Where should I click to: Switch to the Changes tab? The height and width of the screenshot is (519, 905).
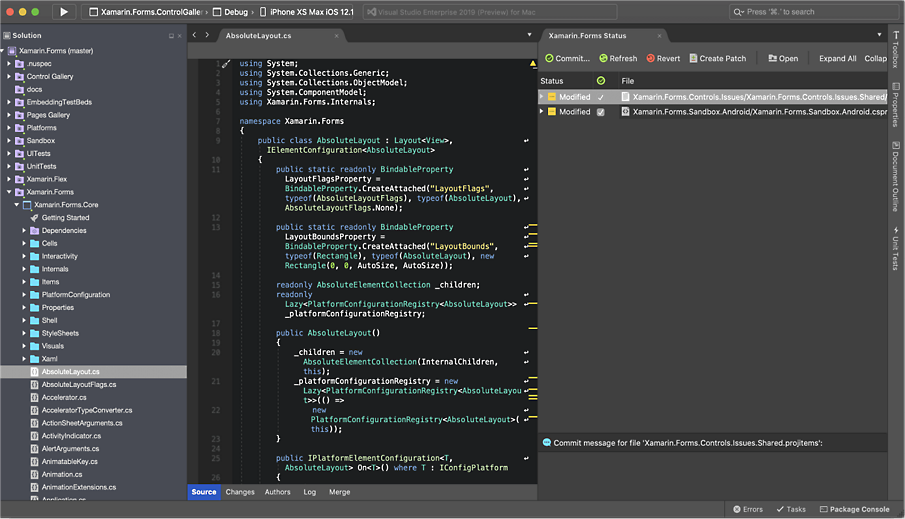240,492
